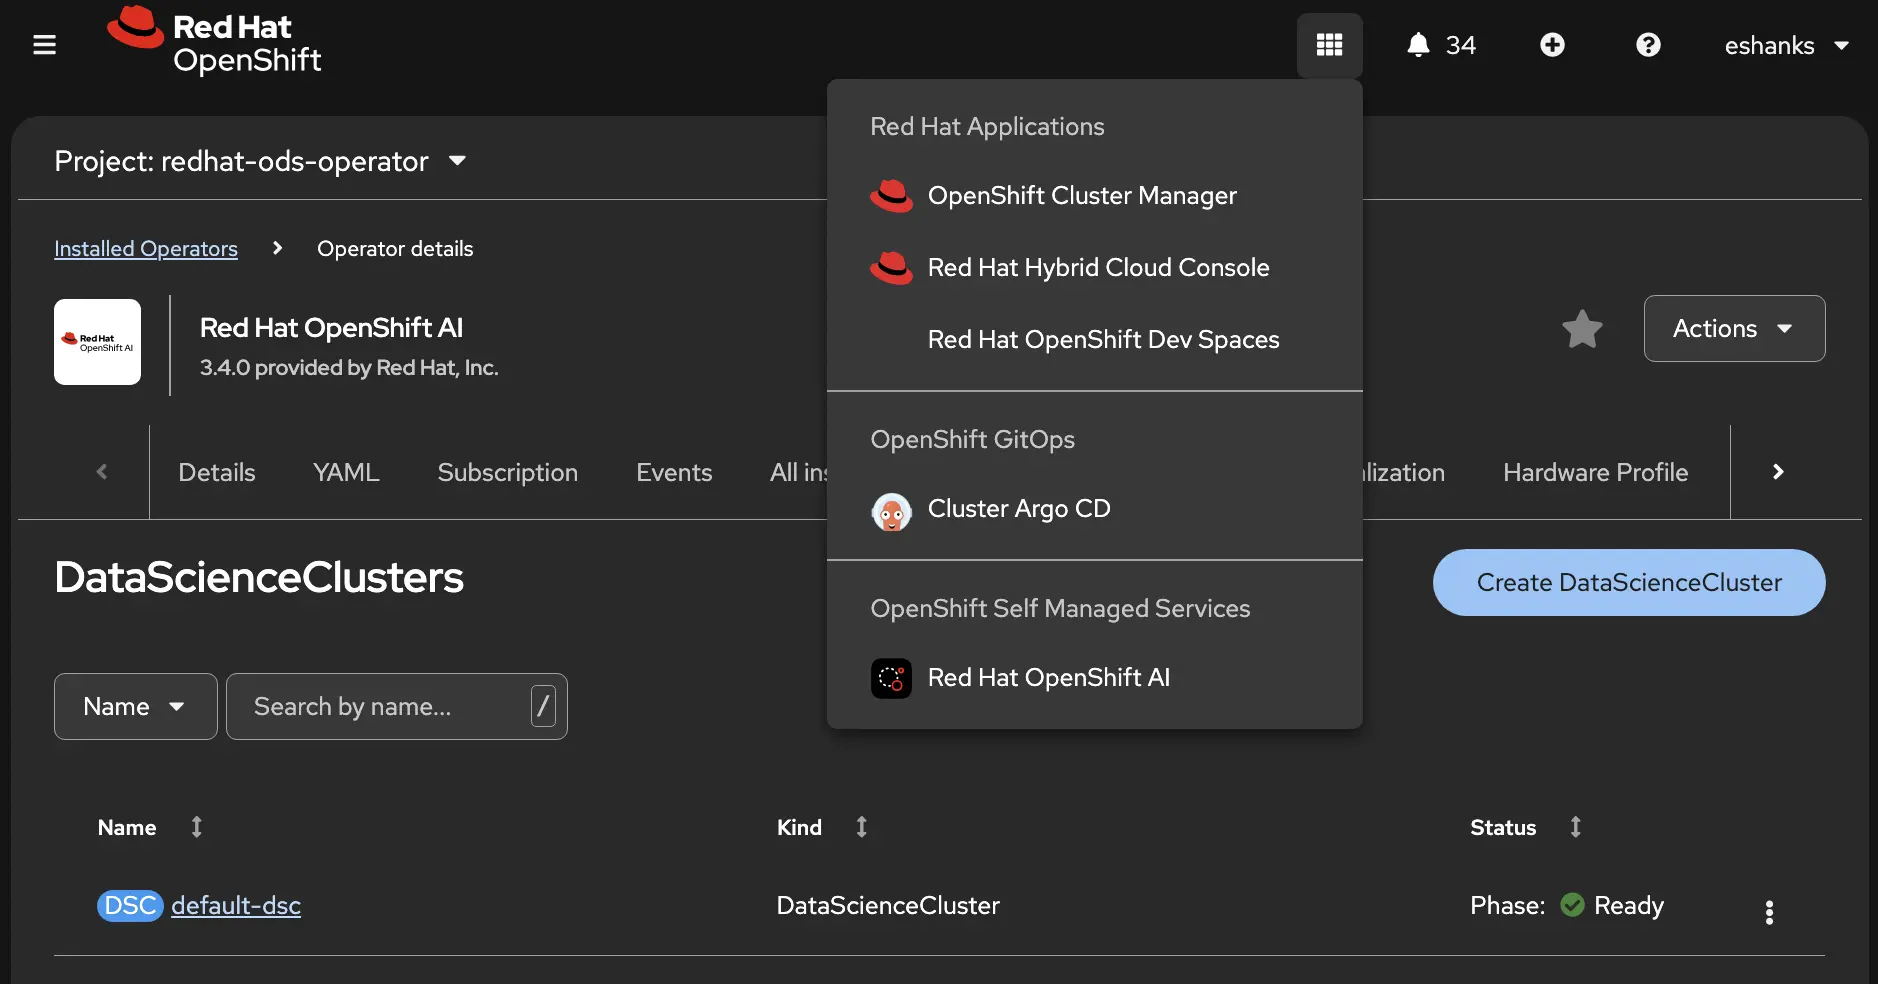Click the Operator details breadcrumb text

395,248
